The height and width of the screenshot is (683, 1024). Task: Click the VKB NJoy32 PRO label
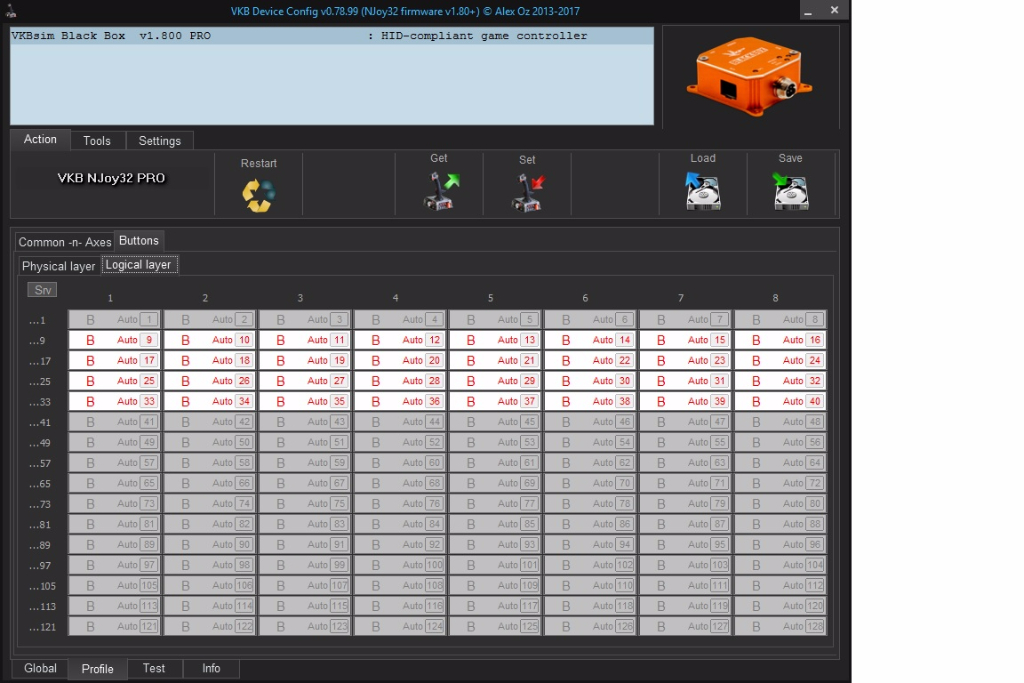tap(111, 178)
